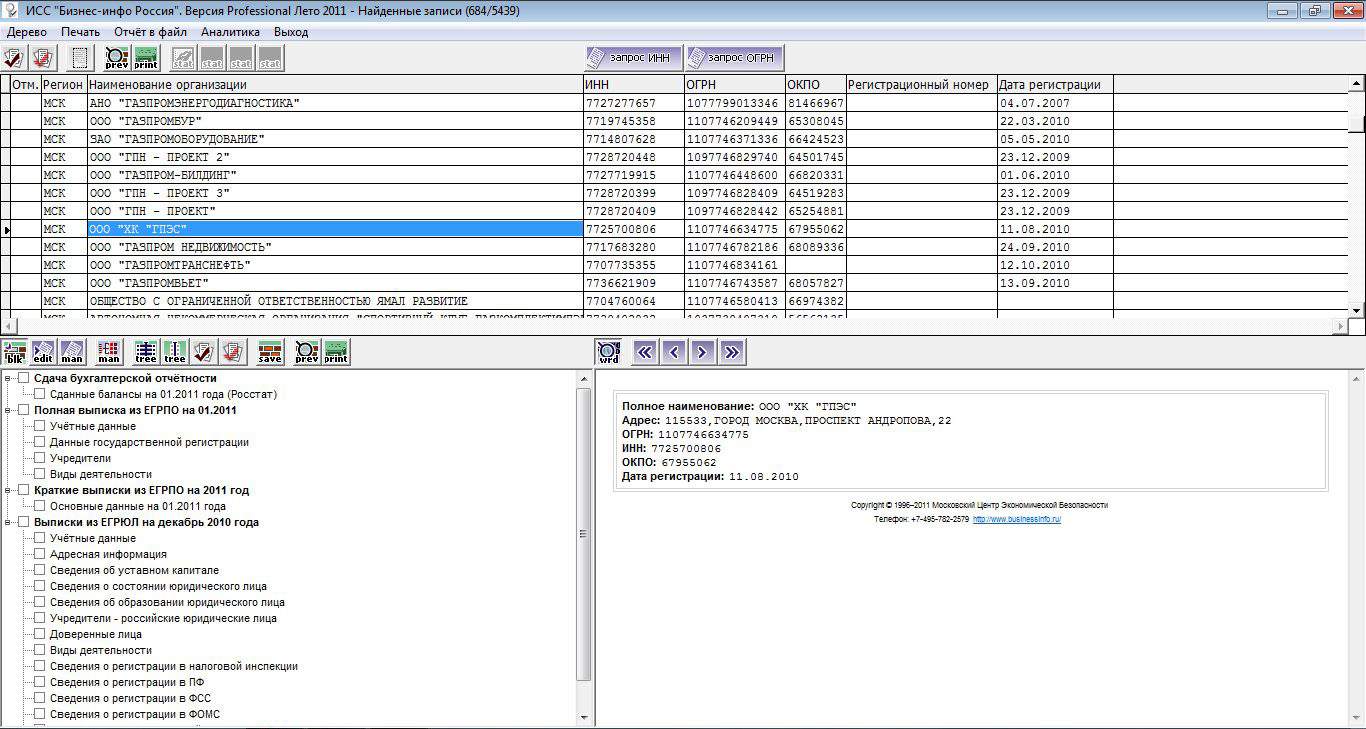This screenshot has width=1366, height=729.
Task: Click the top toolbar print icon
Action: 146,58
